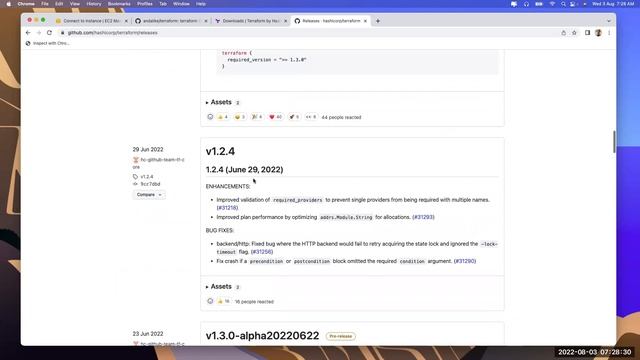
Task: Click the rocket reaction
Action: click(x=294, y=117)
